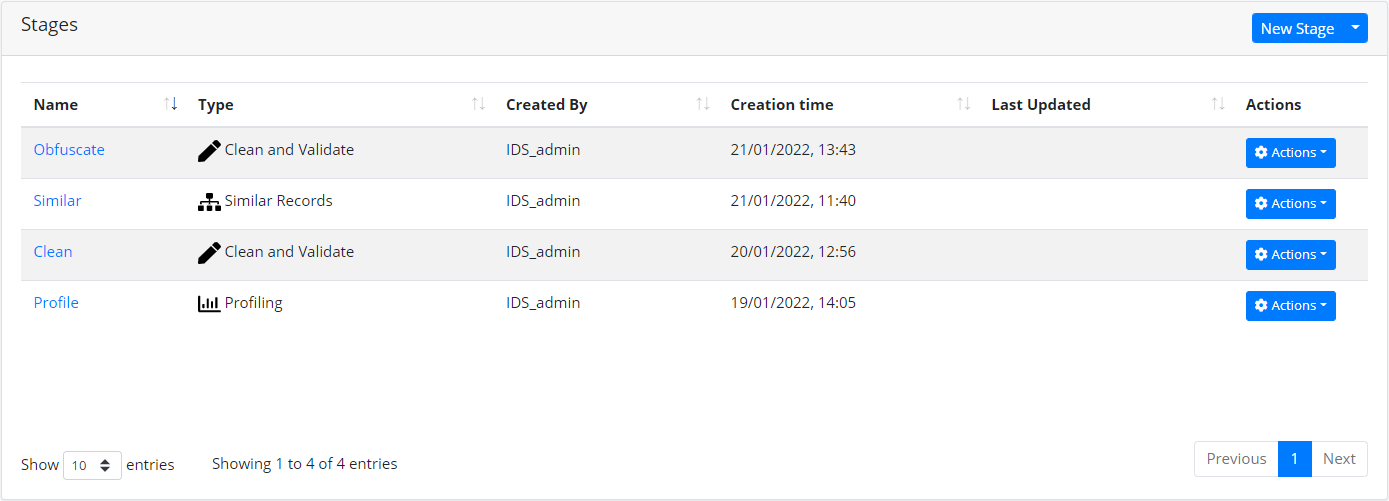Open Actions dropdown for Profile stage
The width and height of the screenshot is (1389, 501).
pos(1290,306)
